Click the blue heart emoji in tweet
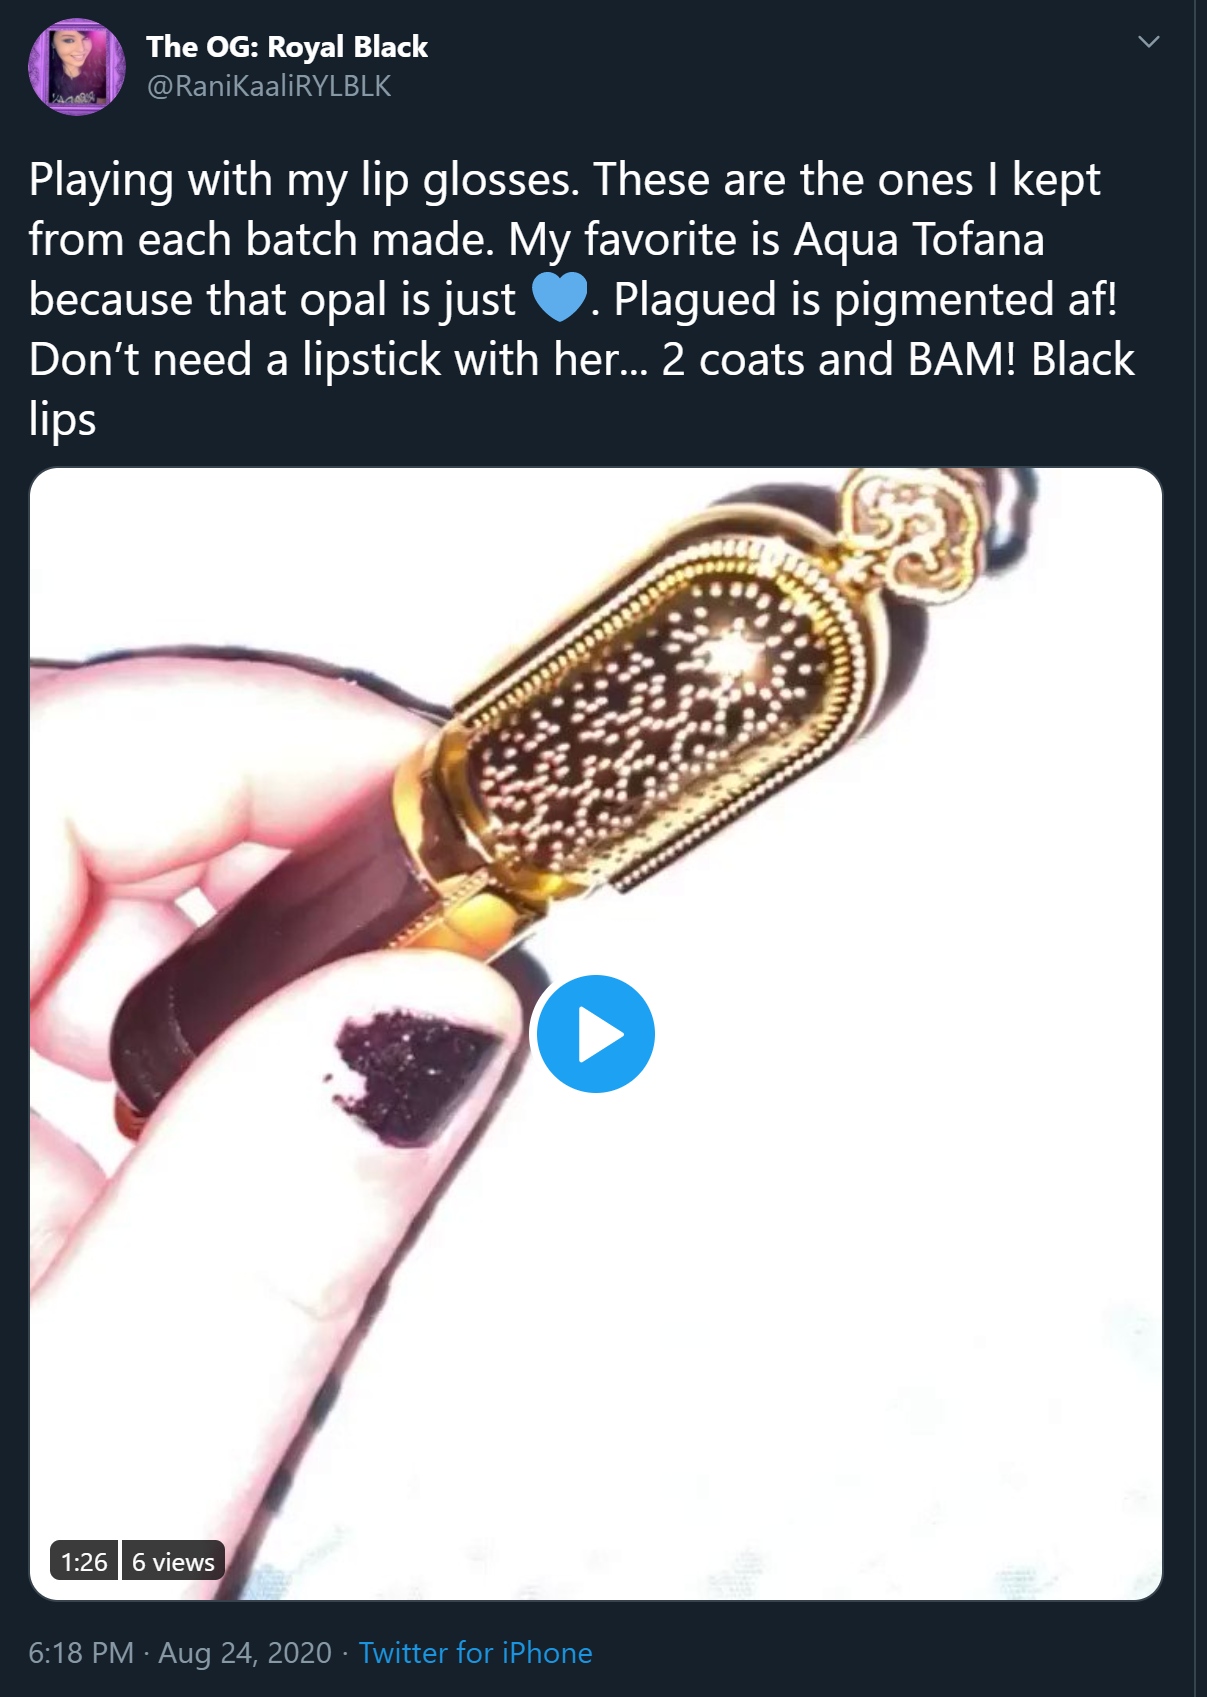This screenshot has width=1207, height=1697. pyautogui.click(x=559, y=299)
